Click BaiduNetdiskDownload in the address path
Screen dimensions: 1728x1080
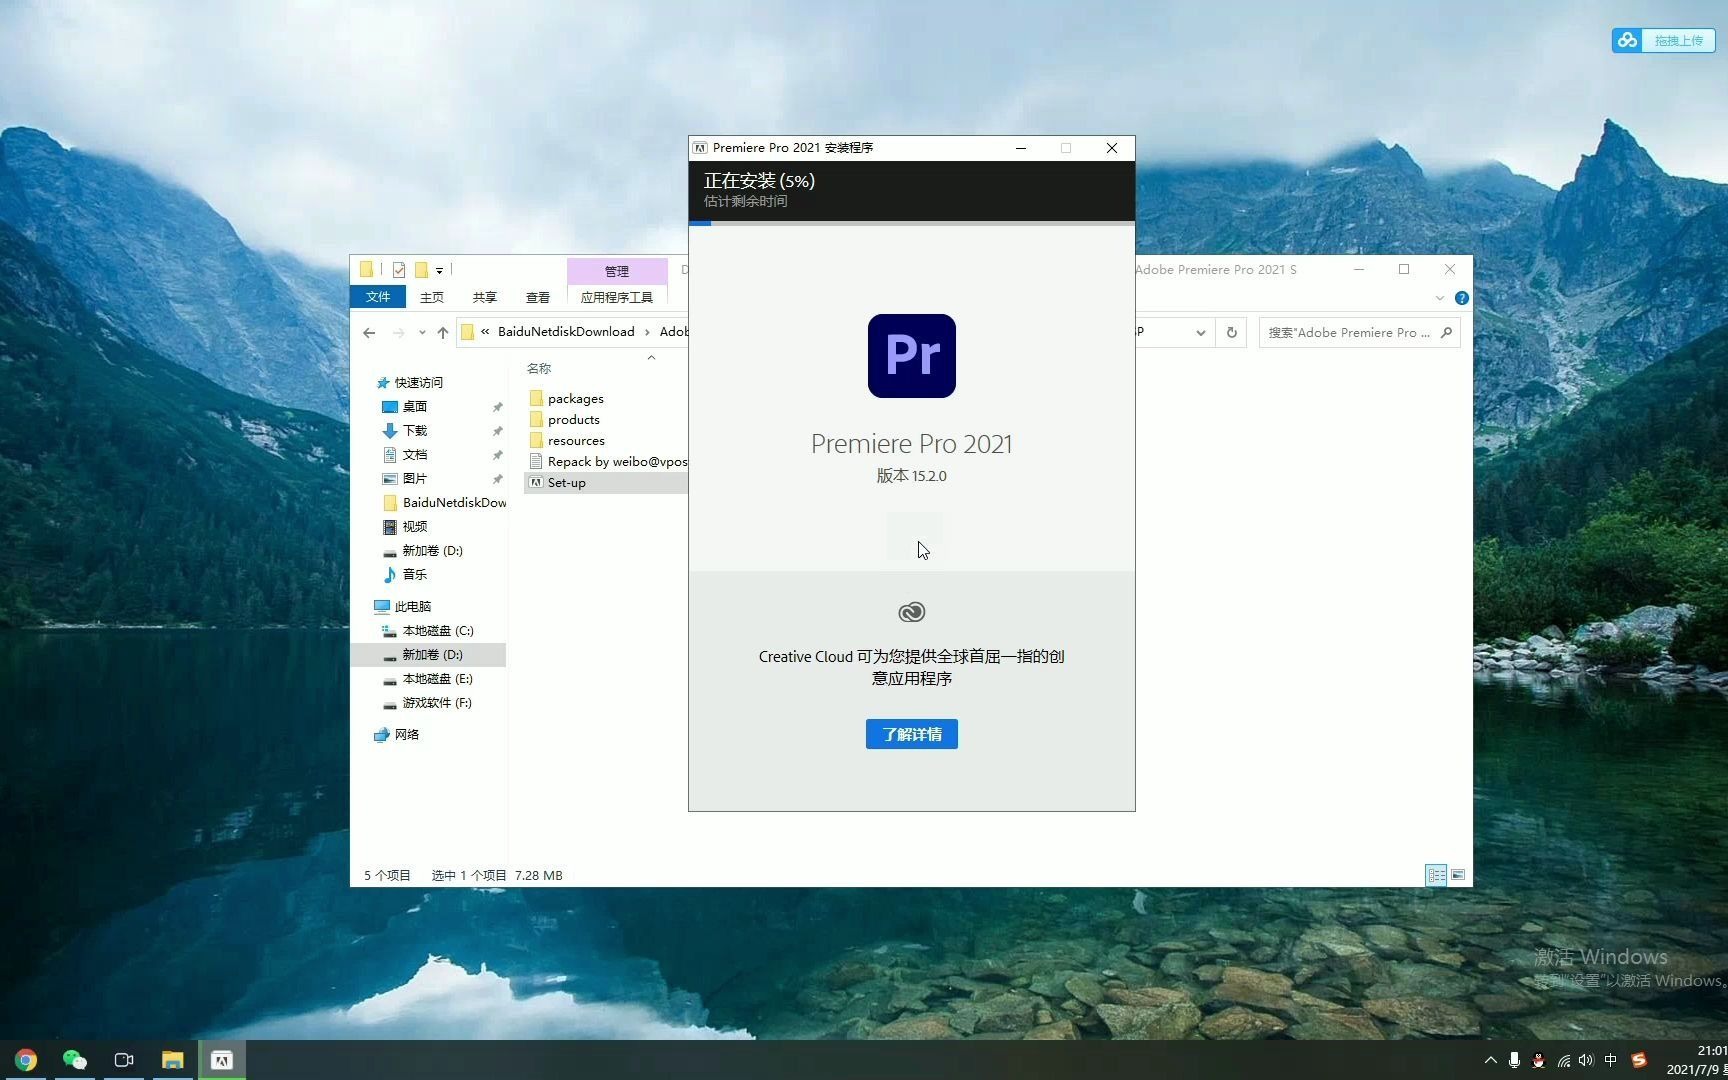point(566,332)
